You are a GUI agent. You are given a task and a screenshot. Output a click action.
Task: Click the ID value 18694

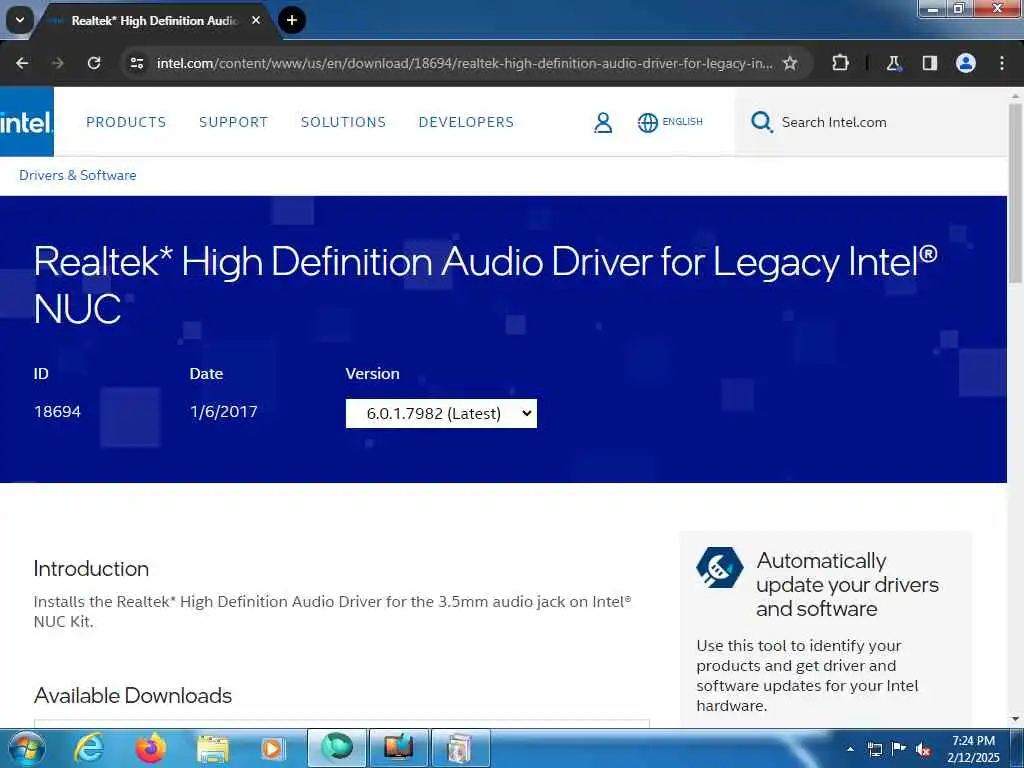(57, 411)
